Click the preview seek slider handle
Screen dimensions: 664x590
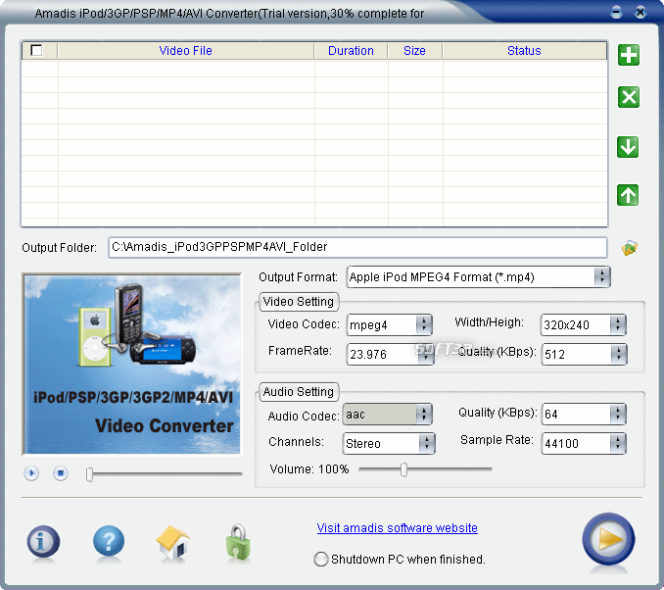pyautogui.click(x=89, y=474)
